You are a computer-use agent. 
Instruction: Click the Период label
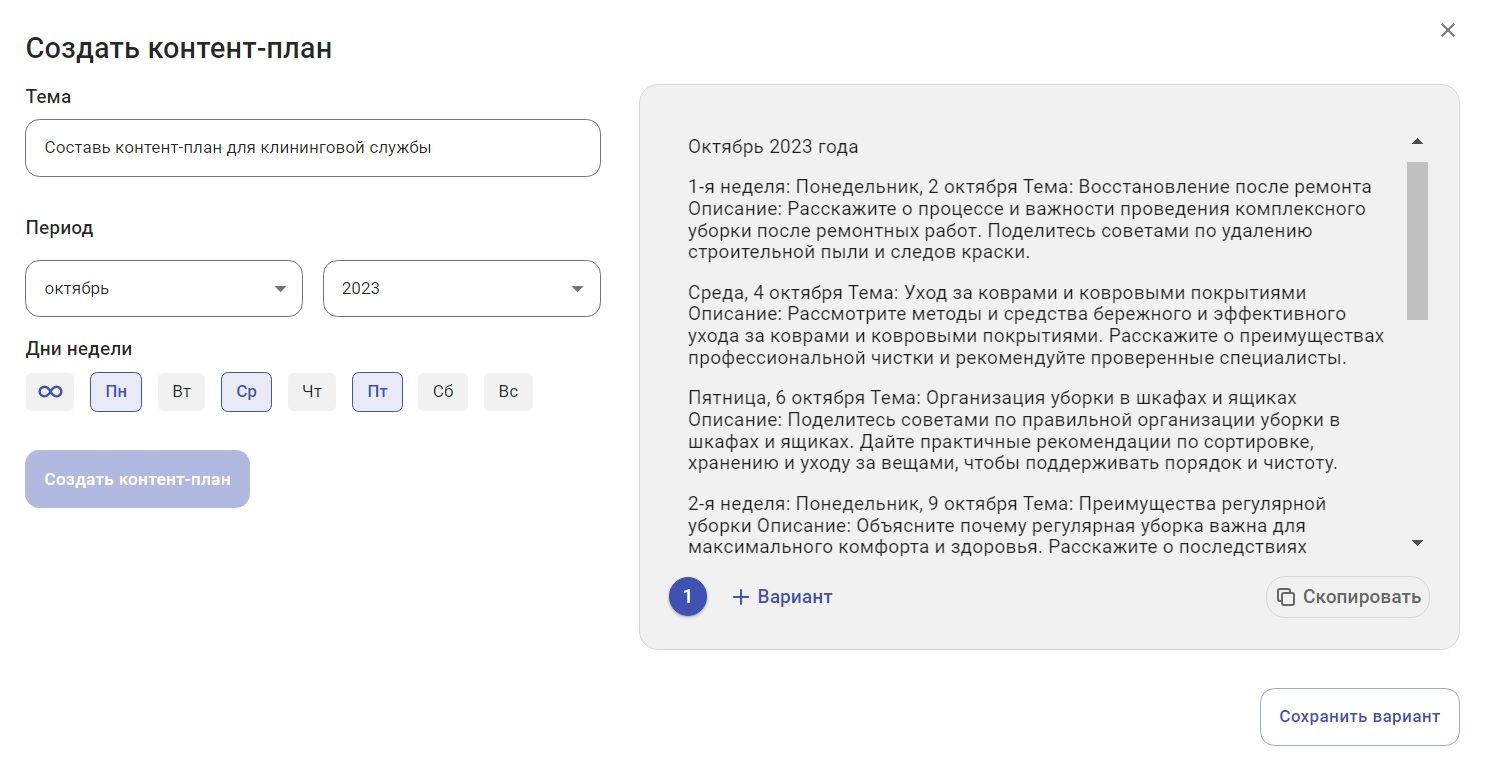coord(59,227)
